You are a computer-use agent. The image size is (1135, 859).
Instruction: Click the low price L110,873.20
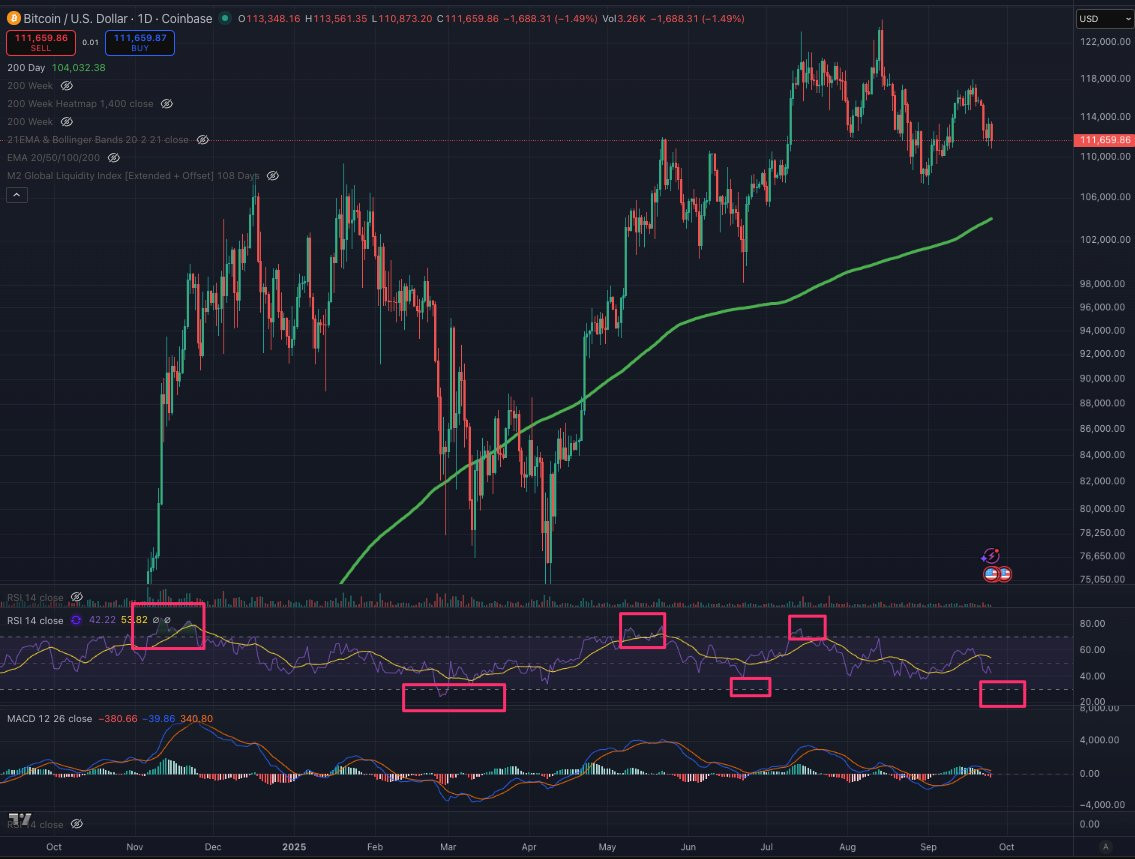(402, 19)
